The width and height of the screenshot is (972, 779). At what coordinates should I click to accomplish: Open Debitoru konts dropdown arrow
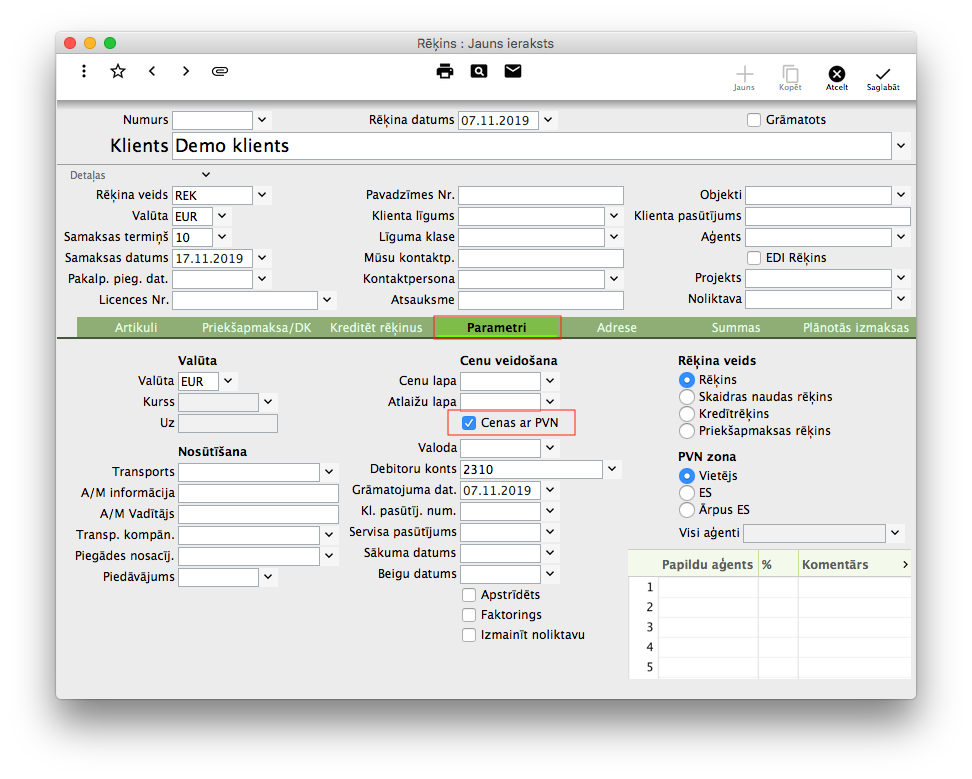612,469
